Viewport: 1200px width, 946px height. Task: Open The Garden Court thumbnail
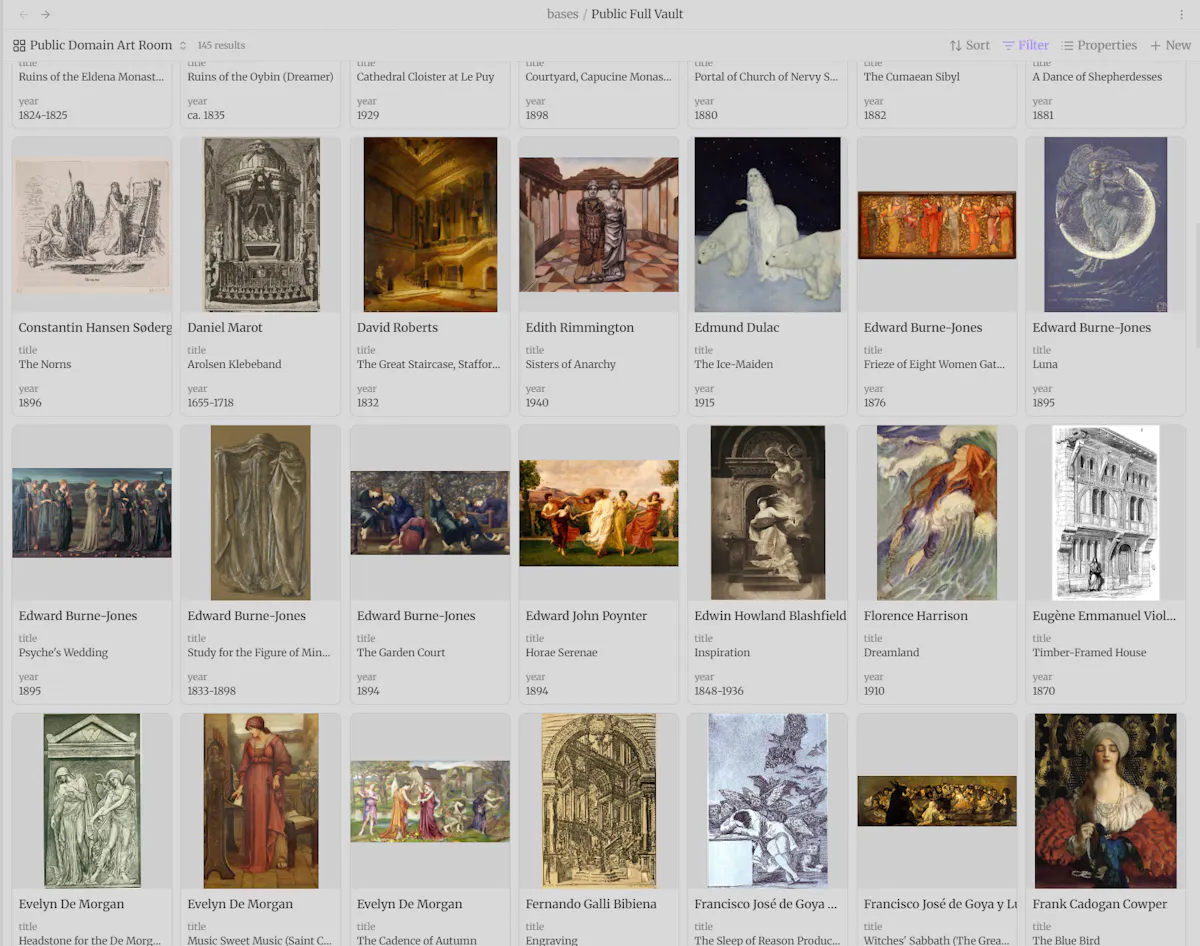pos(430,513)
